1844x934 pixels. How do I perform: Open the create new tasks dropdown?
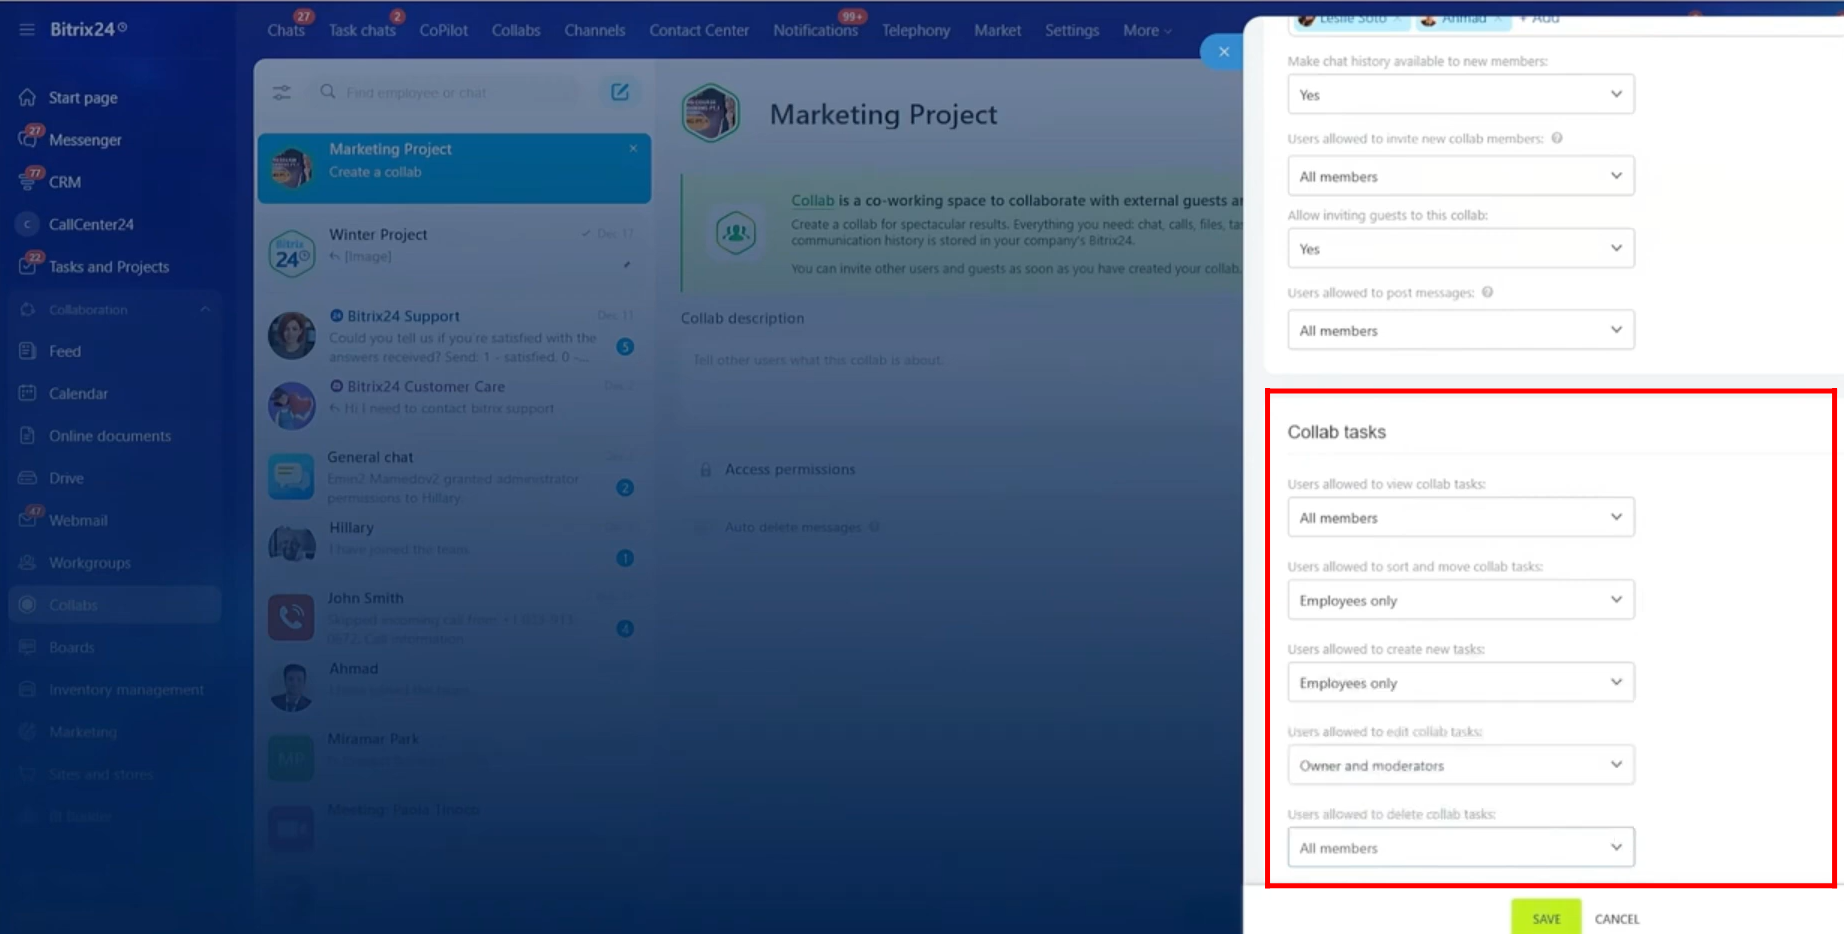[1460, 683]
